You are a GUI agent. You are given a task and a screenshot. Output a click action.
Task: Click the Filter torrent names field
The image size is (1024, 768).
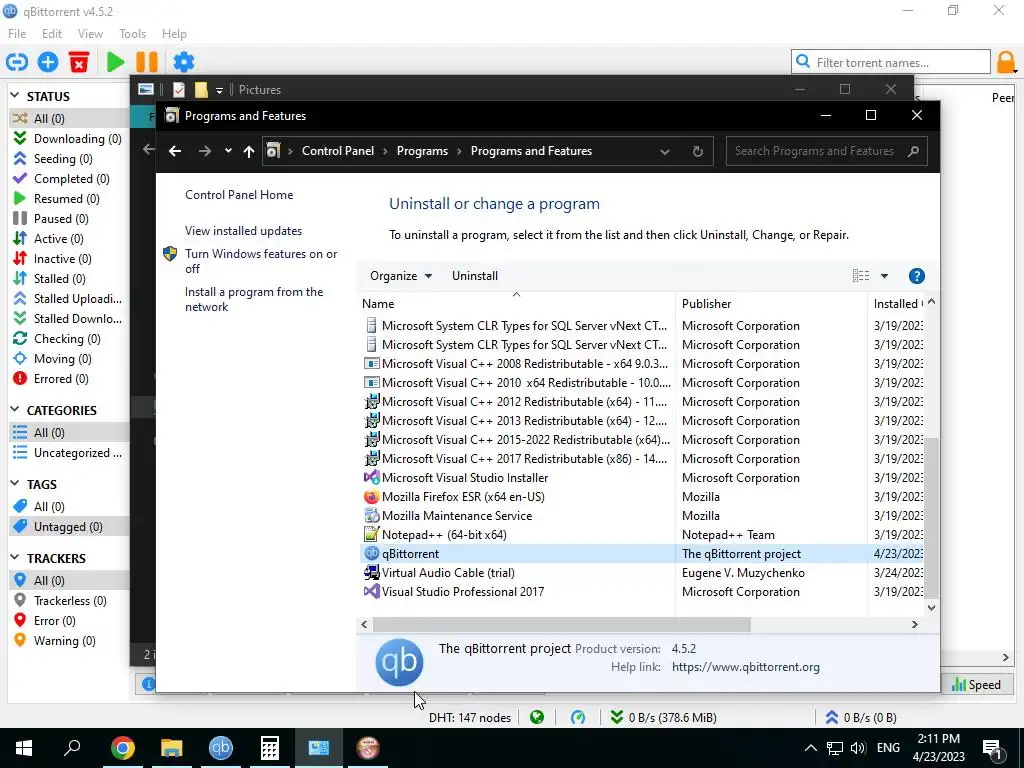click(891, 63)
